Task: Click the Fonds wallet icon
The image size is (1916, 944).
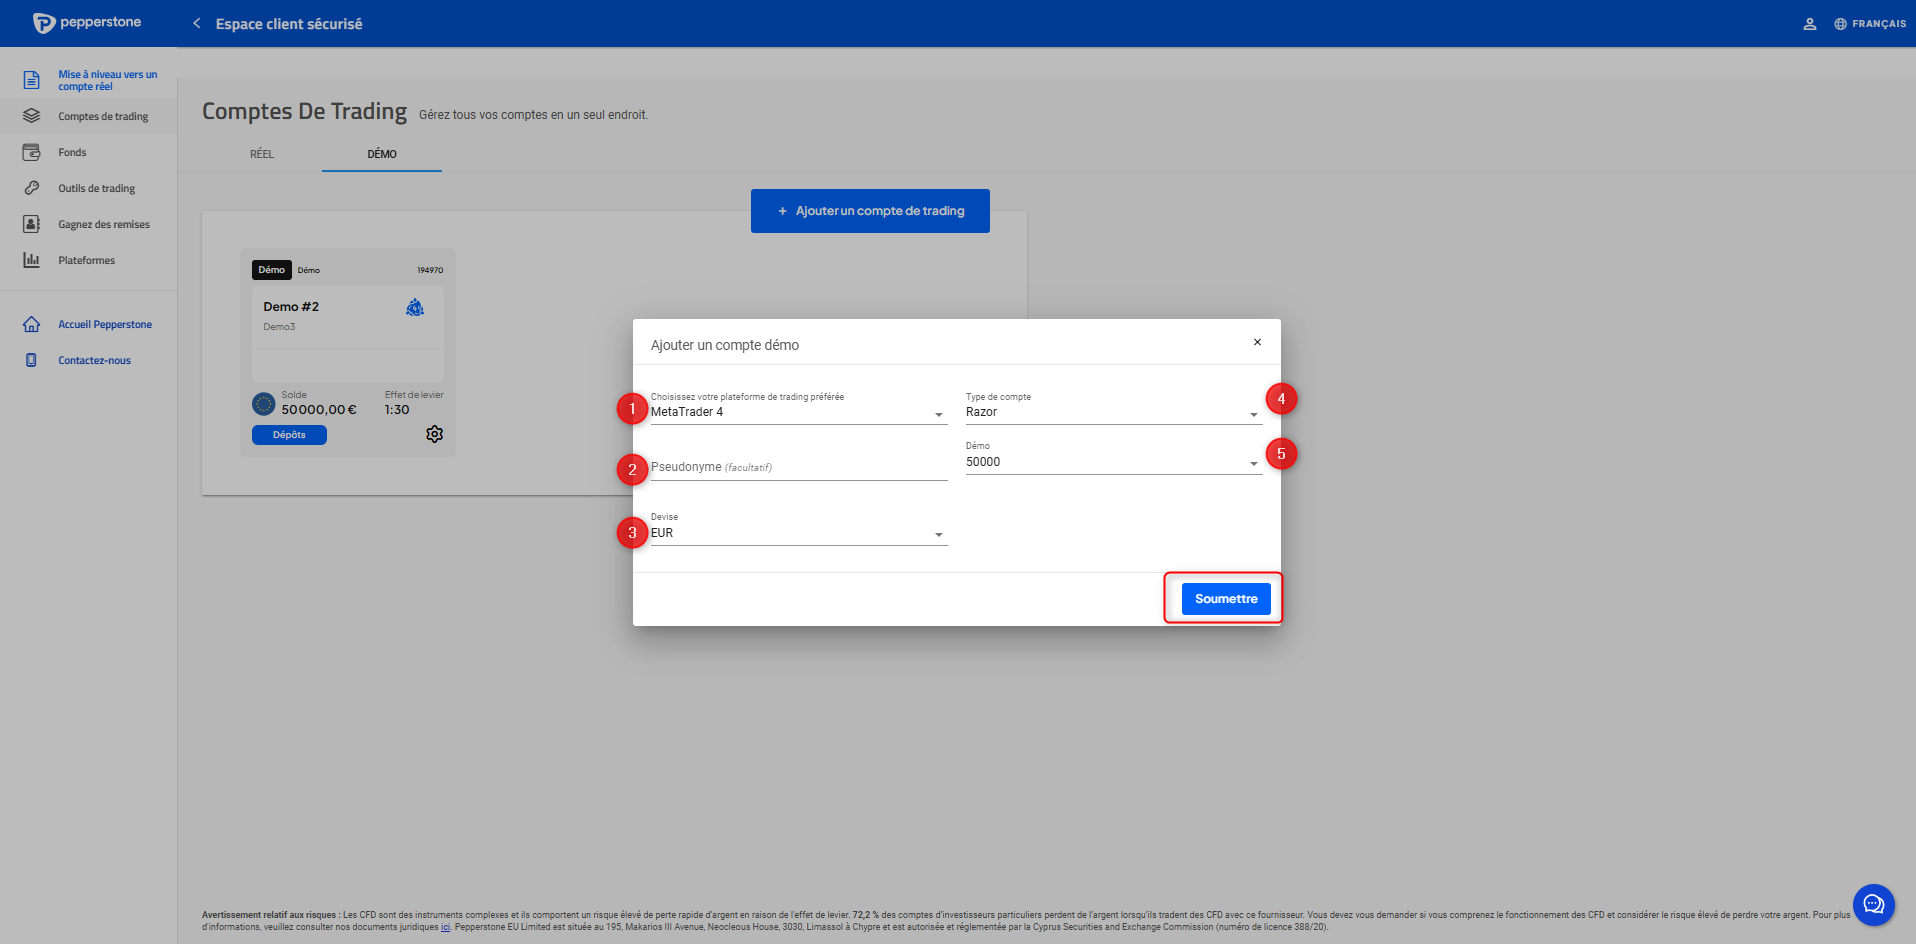Action: click(32, 152)
